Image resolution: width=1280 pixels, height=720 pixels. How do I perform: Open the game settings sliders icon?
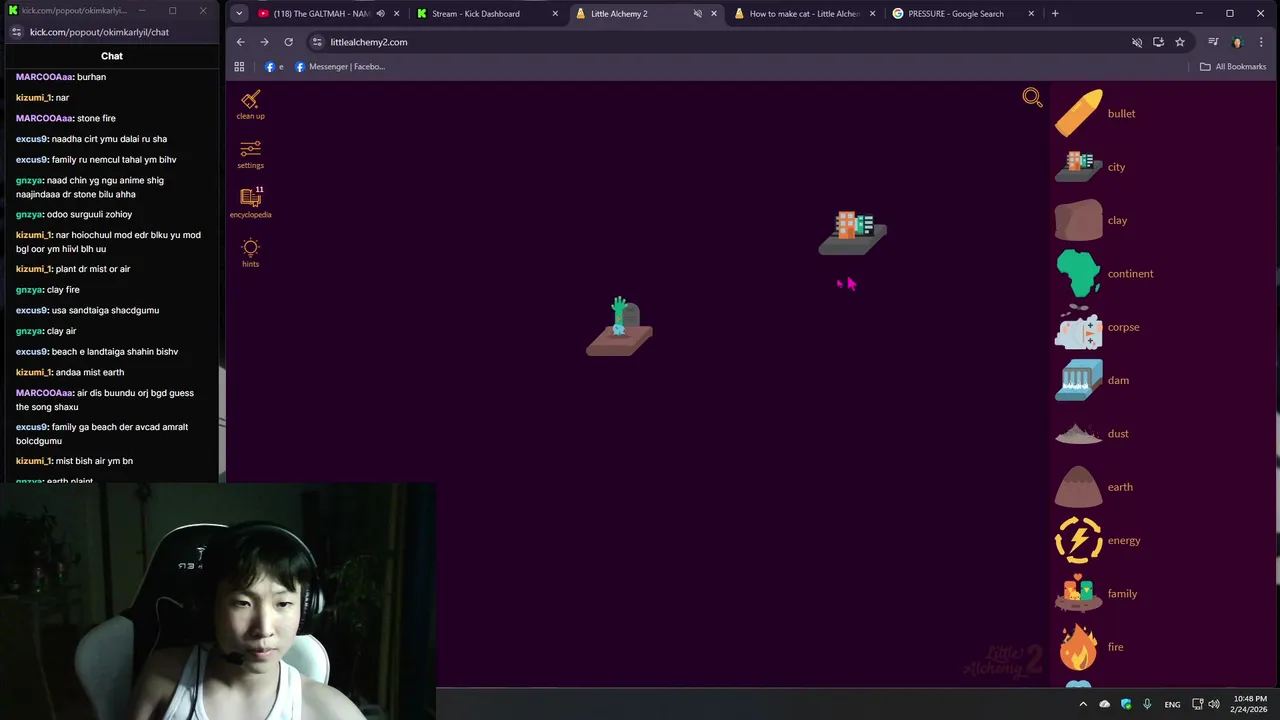pos(250,148)
